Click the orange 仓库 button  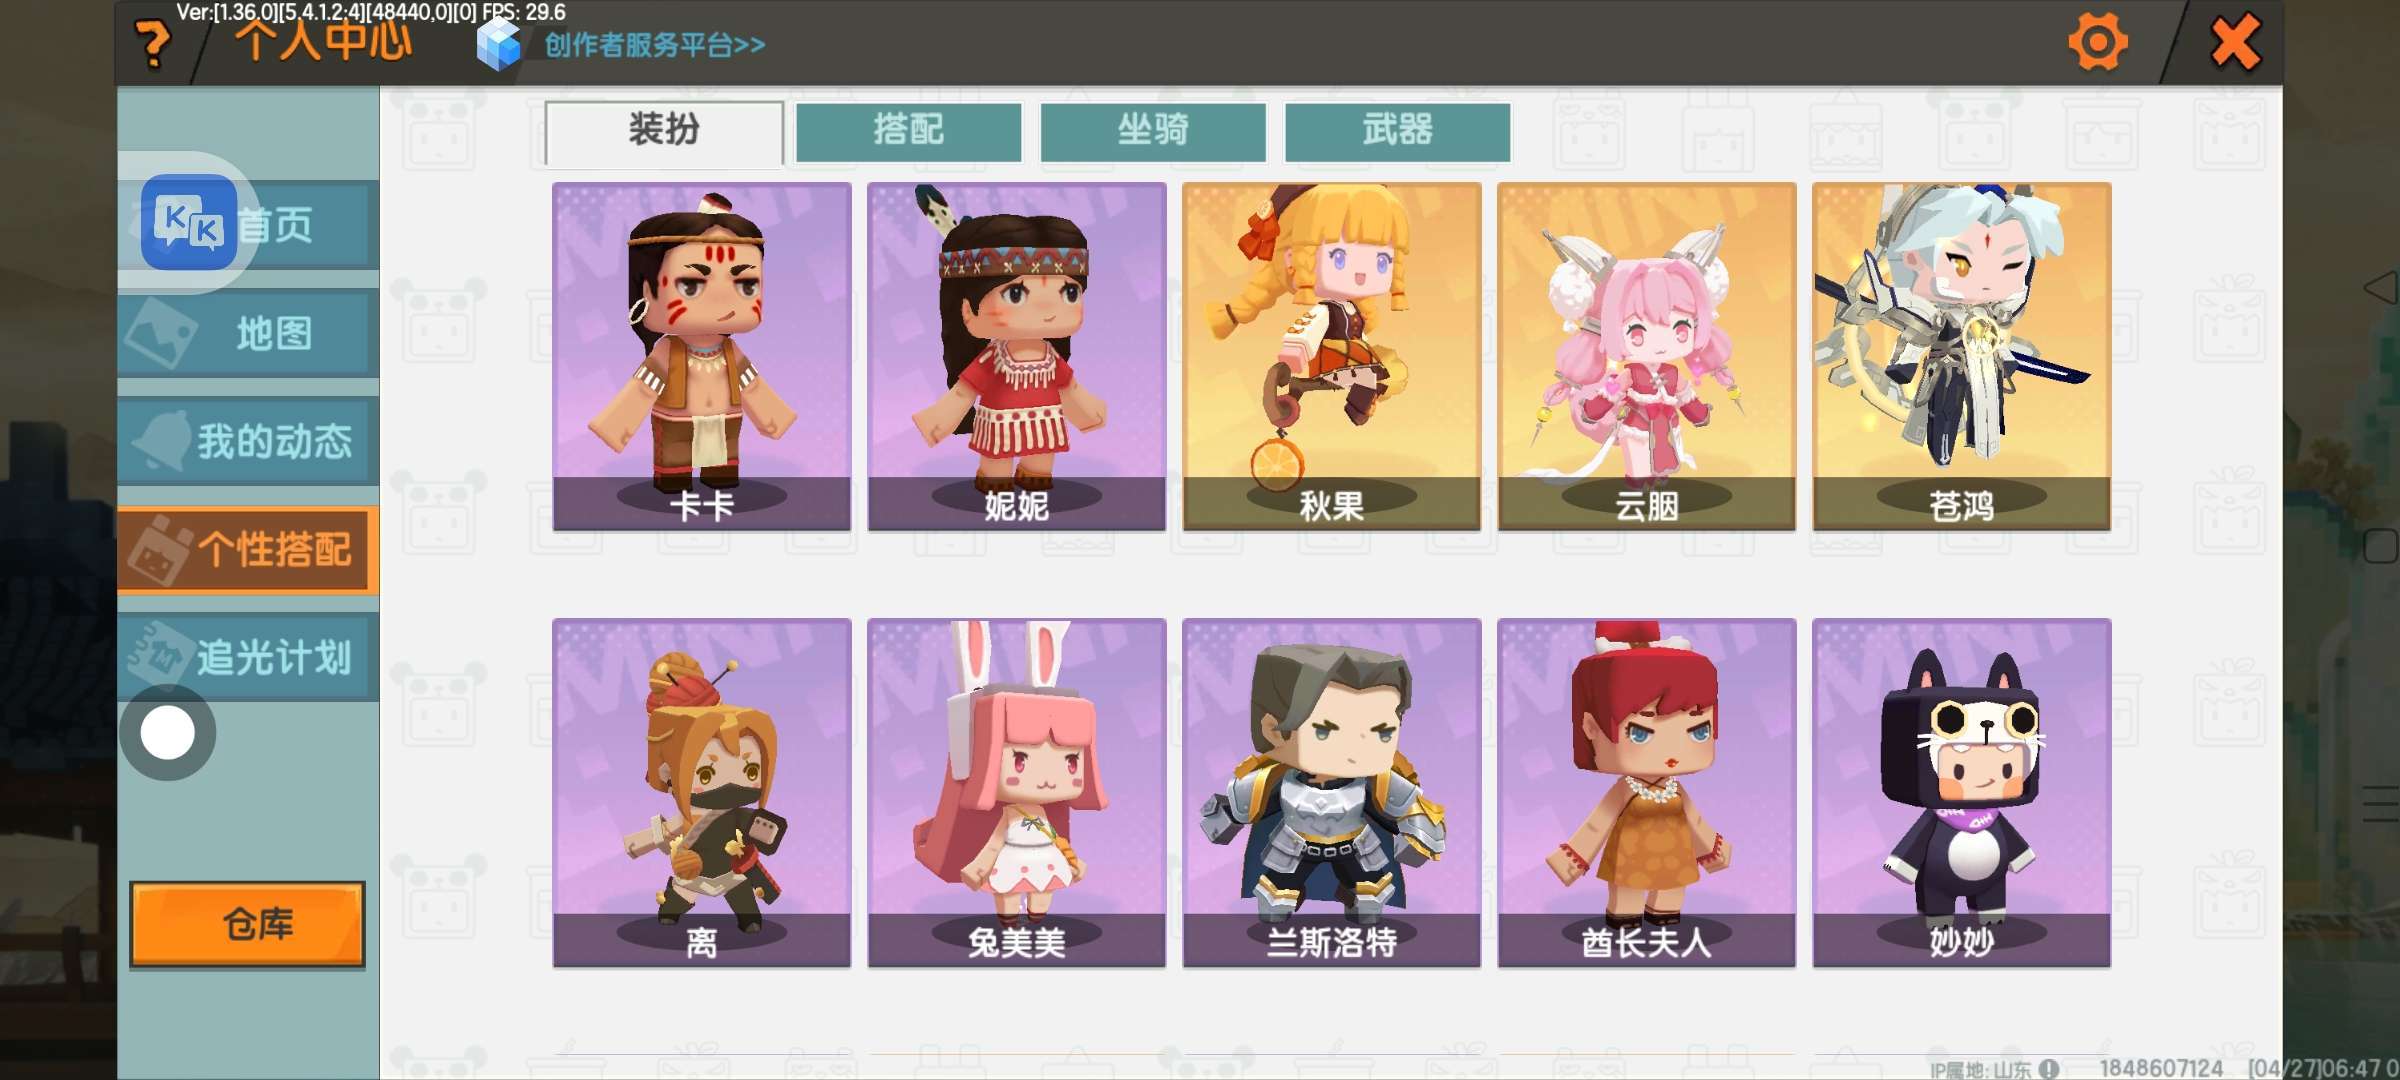tap(247, 924)
